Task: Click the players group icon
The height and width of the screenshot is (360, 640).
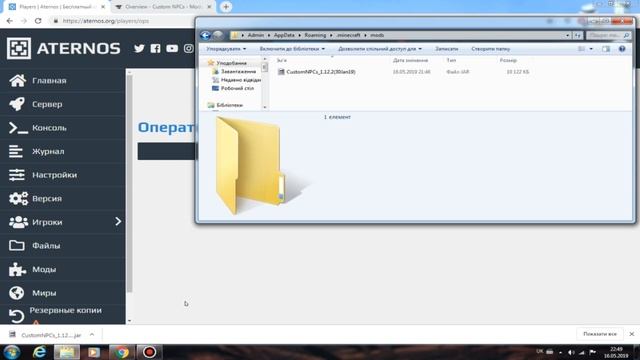Action: click(x=18, y=222)
